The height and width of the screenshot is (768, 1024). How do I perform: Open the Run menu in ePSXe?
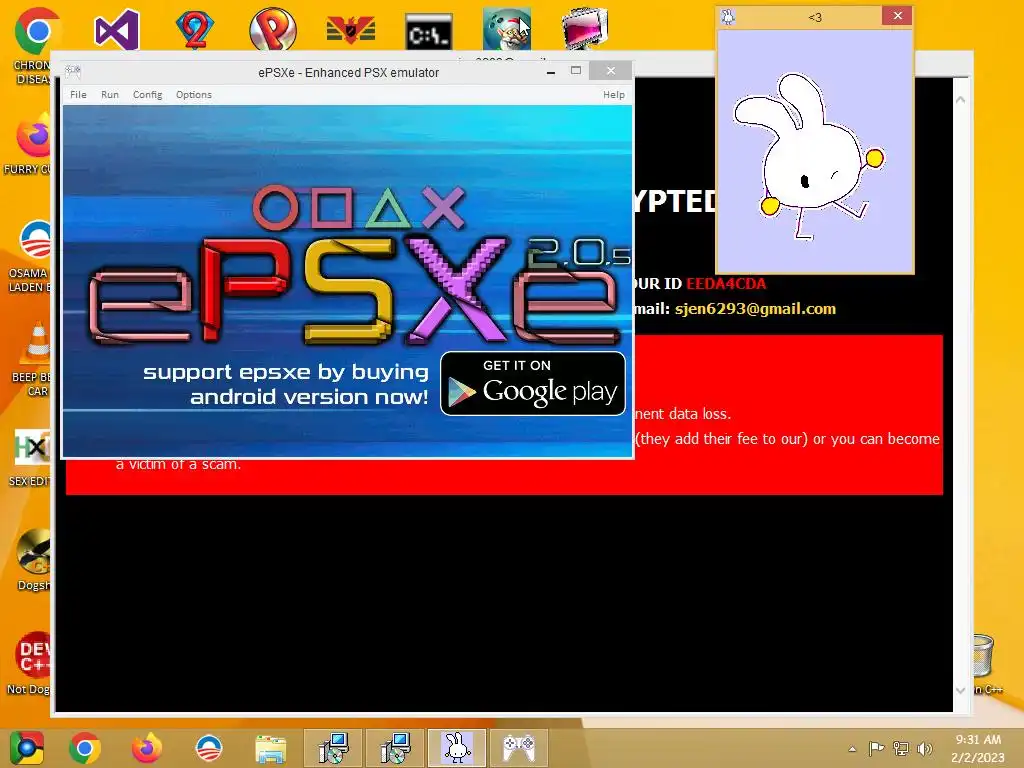pos(110,95)
